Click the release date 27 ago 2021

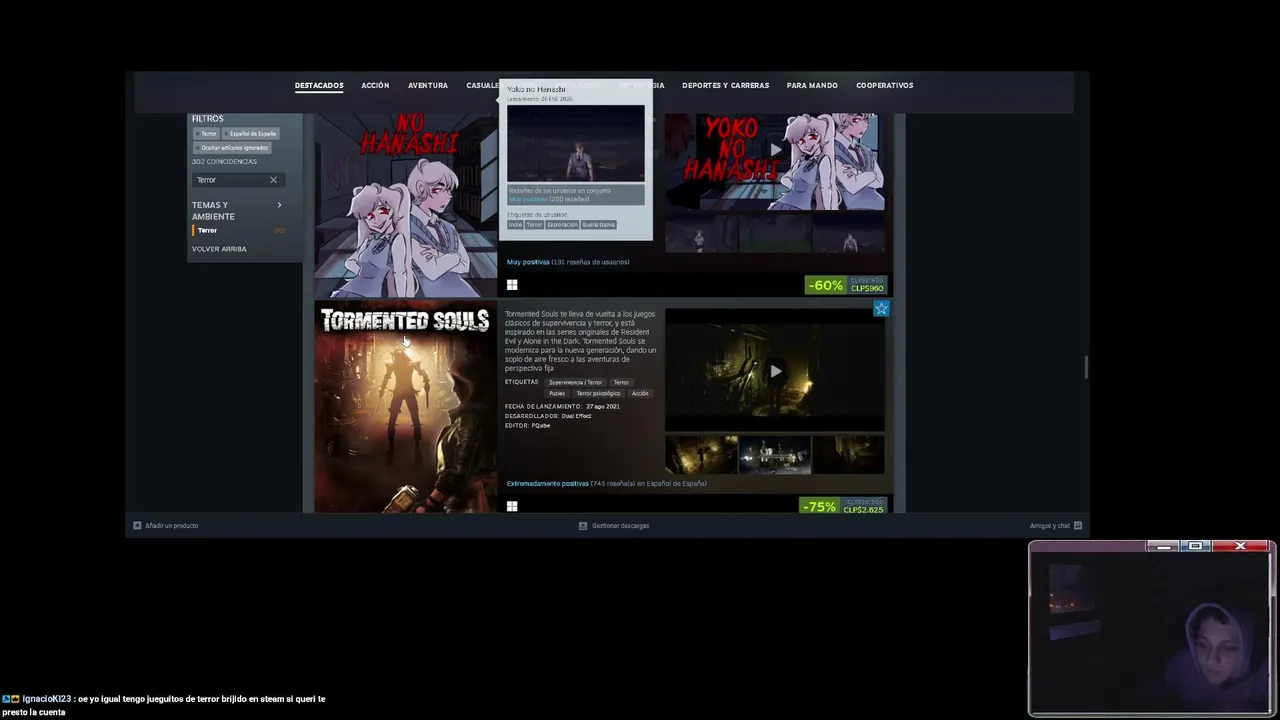point(603,406)
